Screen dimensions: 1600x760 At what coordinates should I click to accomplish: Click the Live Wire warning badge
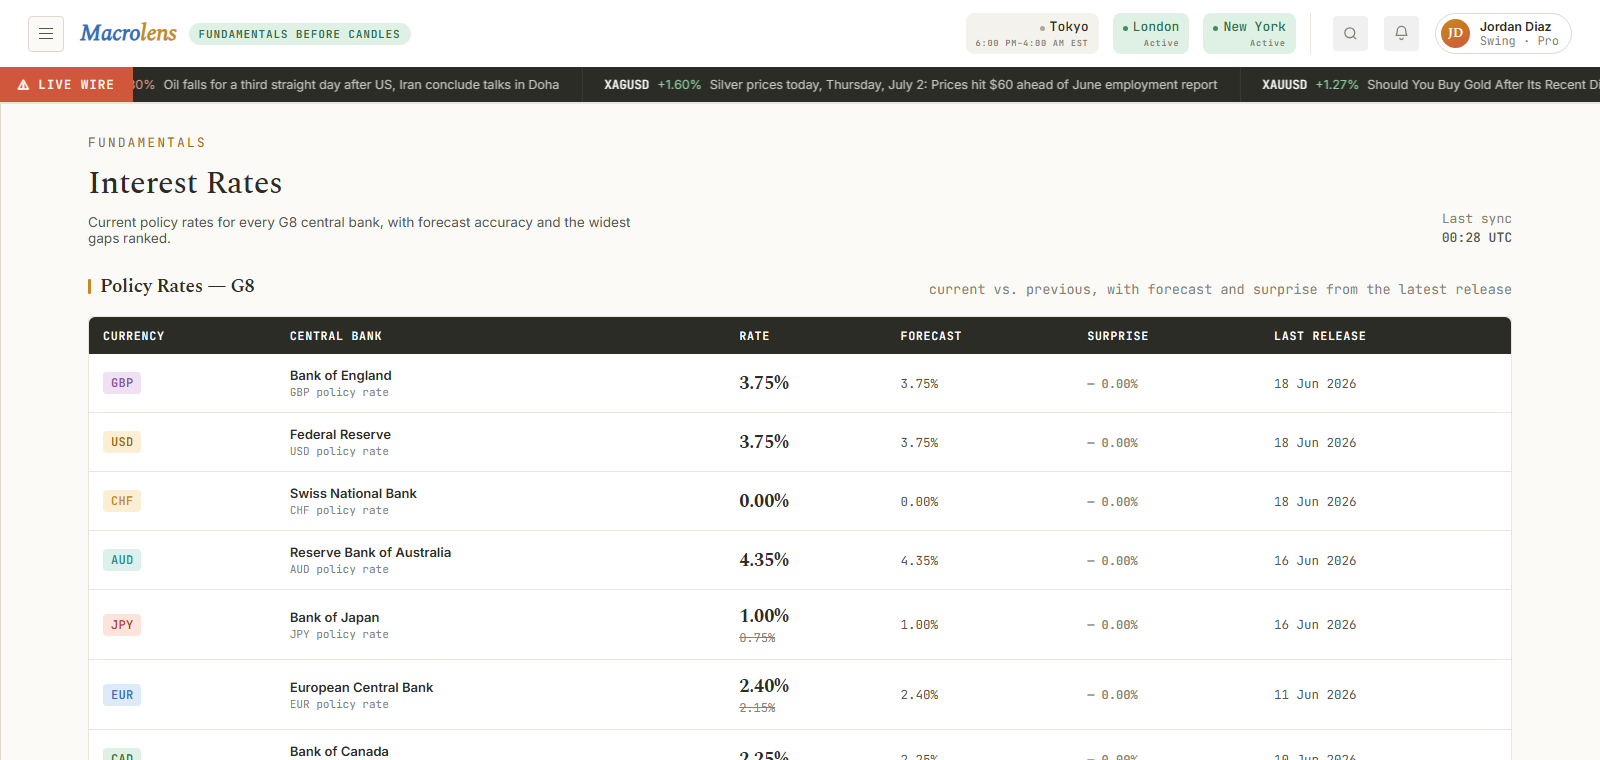[66, 85]
